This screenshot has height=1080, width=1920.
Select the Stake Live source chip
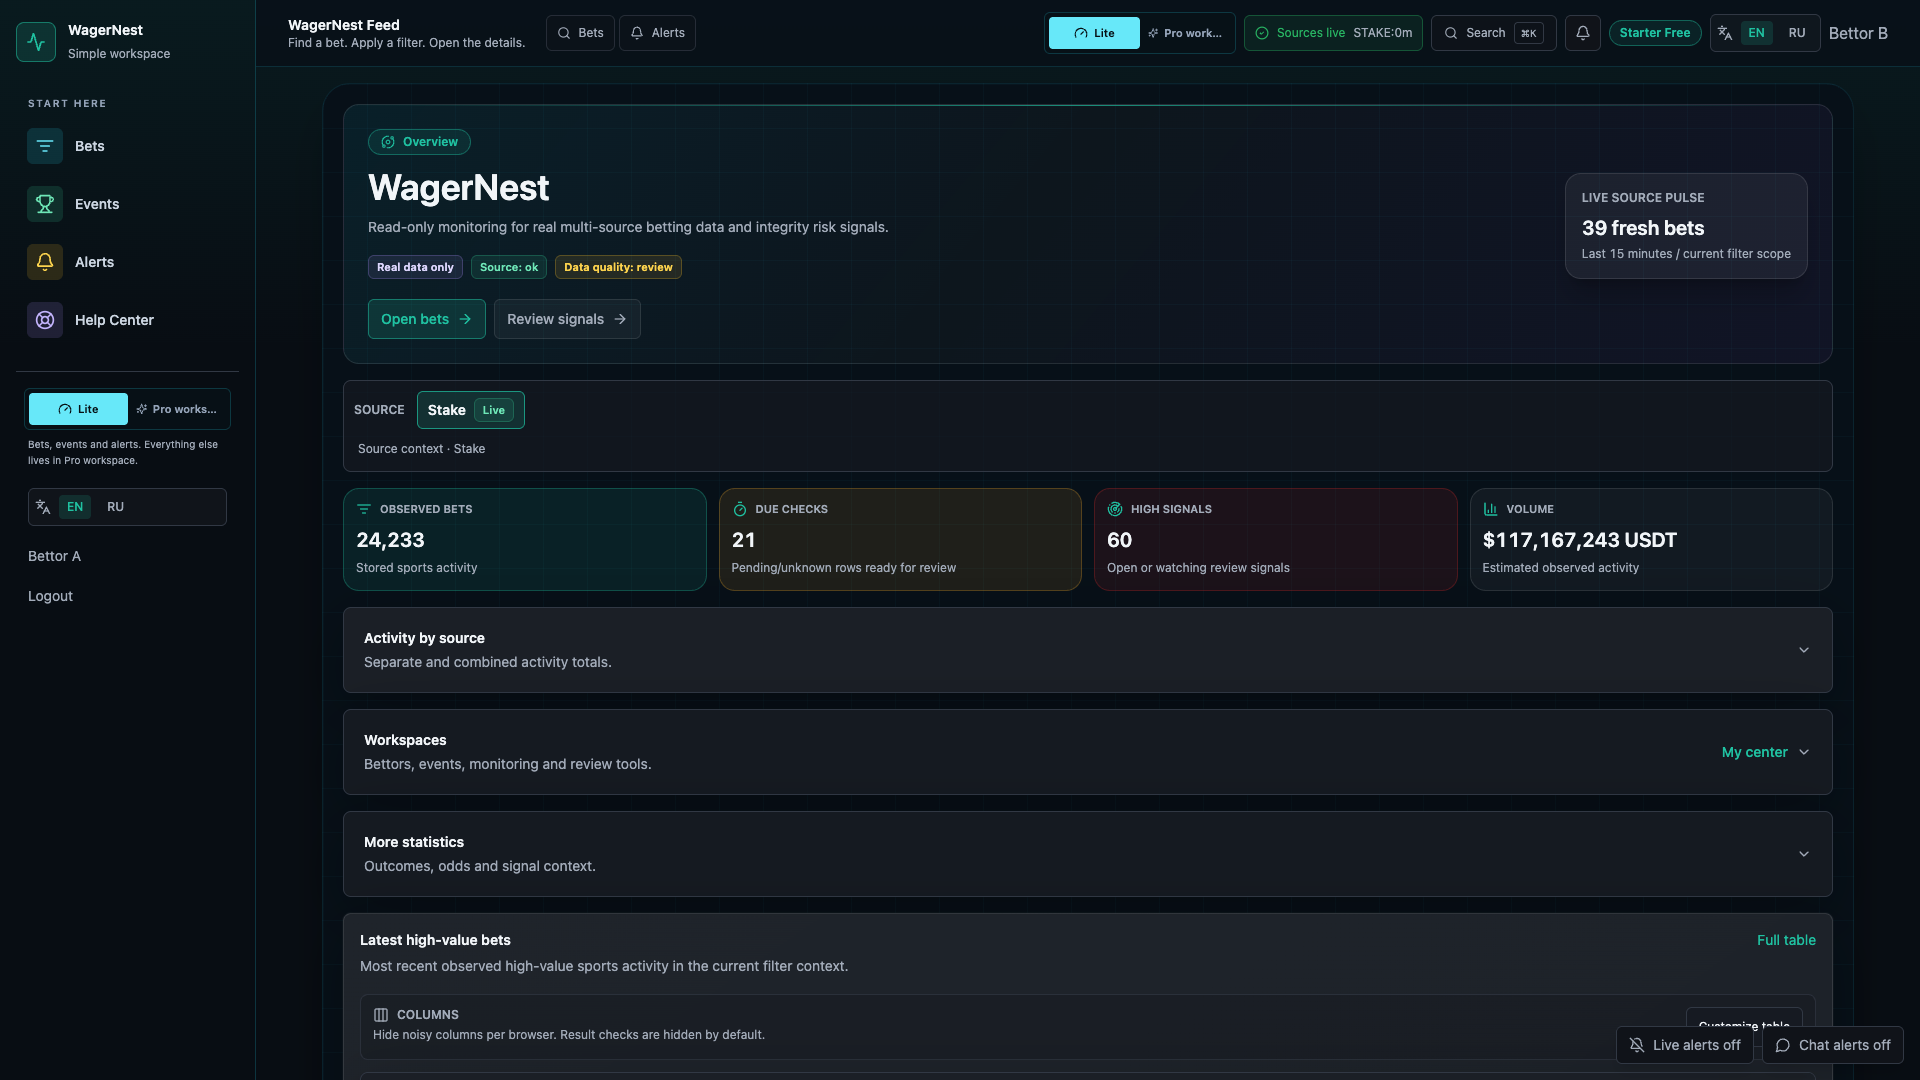coord(471,410)
